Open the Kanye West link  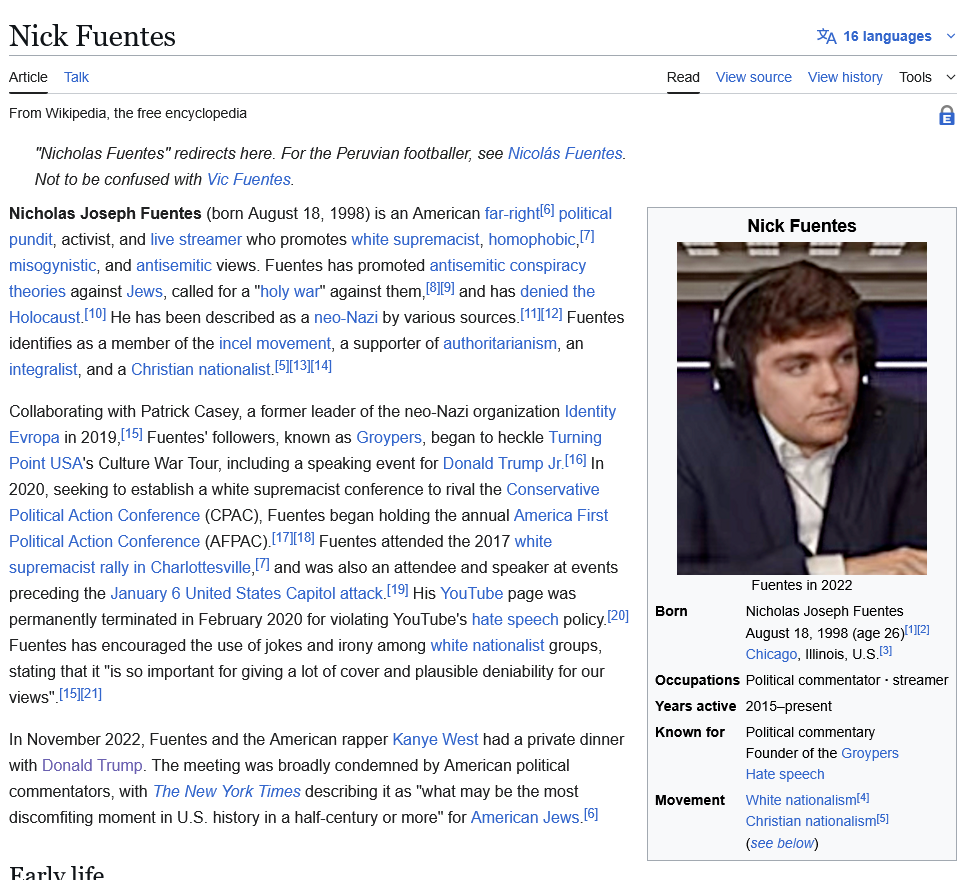point(436,740)
